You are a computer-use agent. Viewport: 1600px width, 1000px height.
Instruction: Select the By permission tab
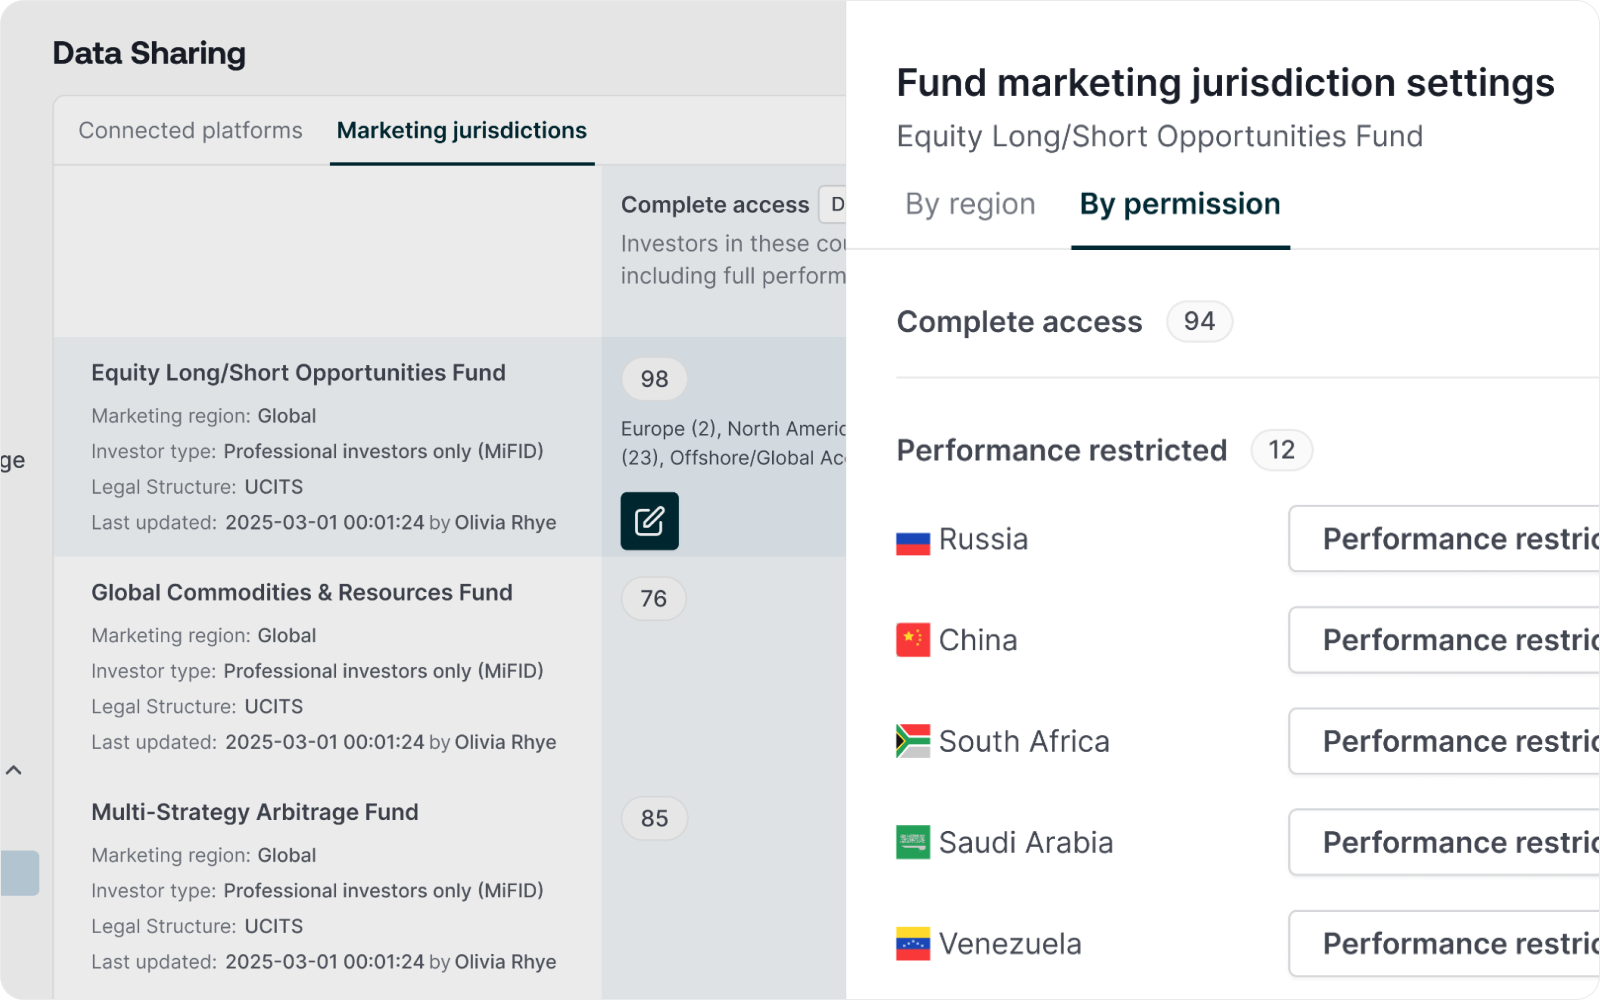[x=1179, y=204]
